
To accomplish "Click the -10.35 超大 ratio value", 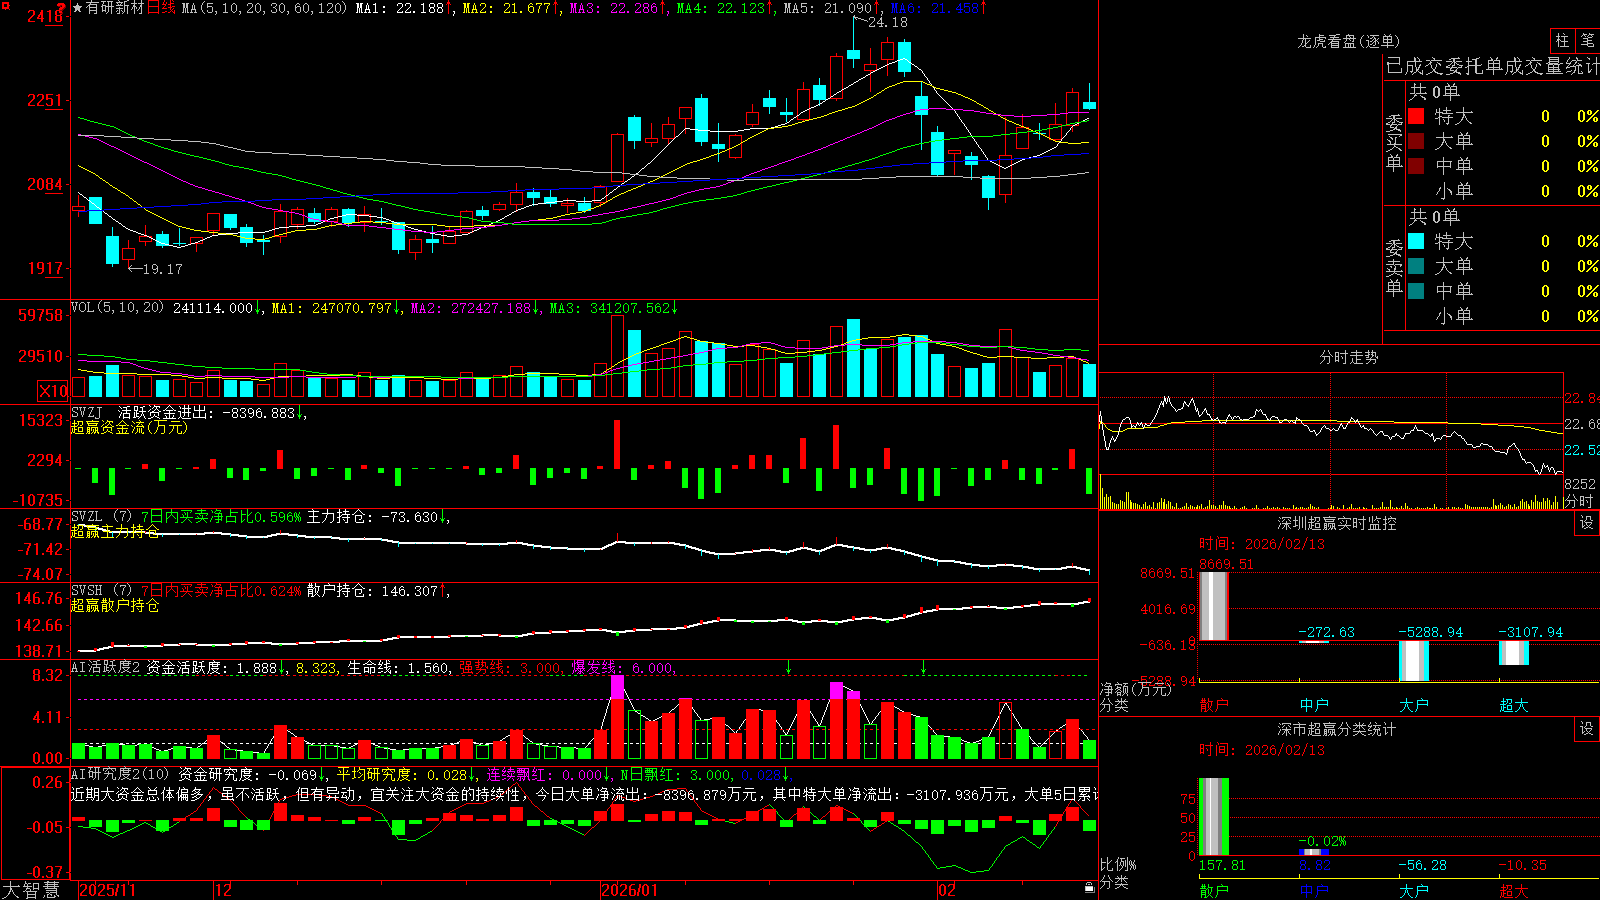I will coord(1522,865).
